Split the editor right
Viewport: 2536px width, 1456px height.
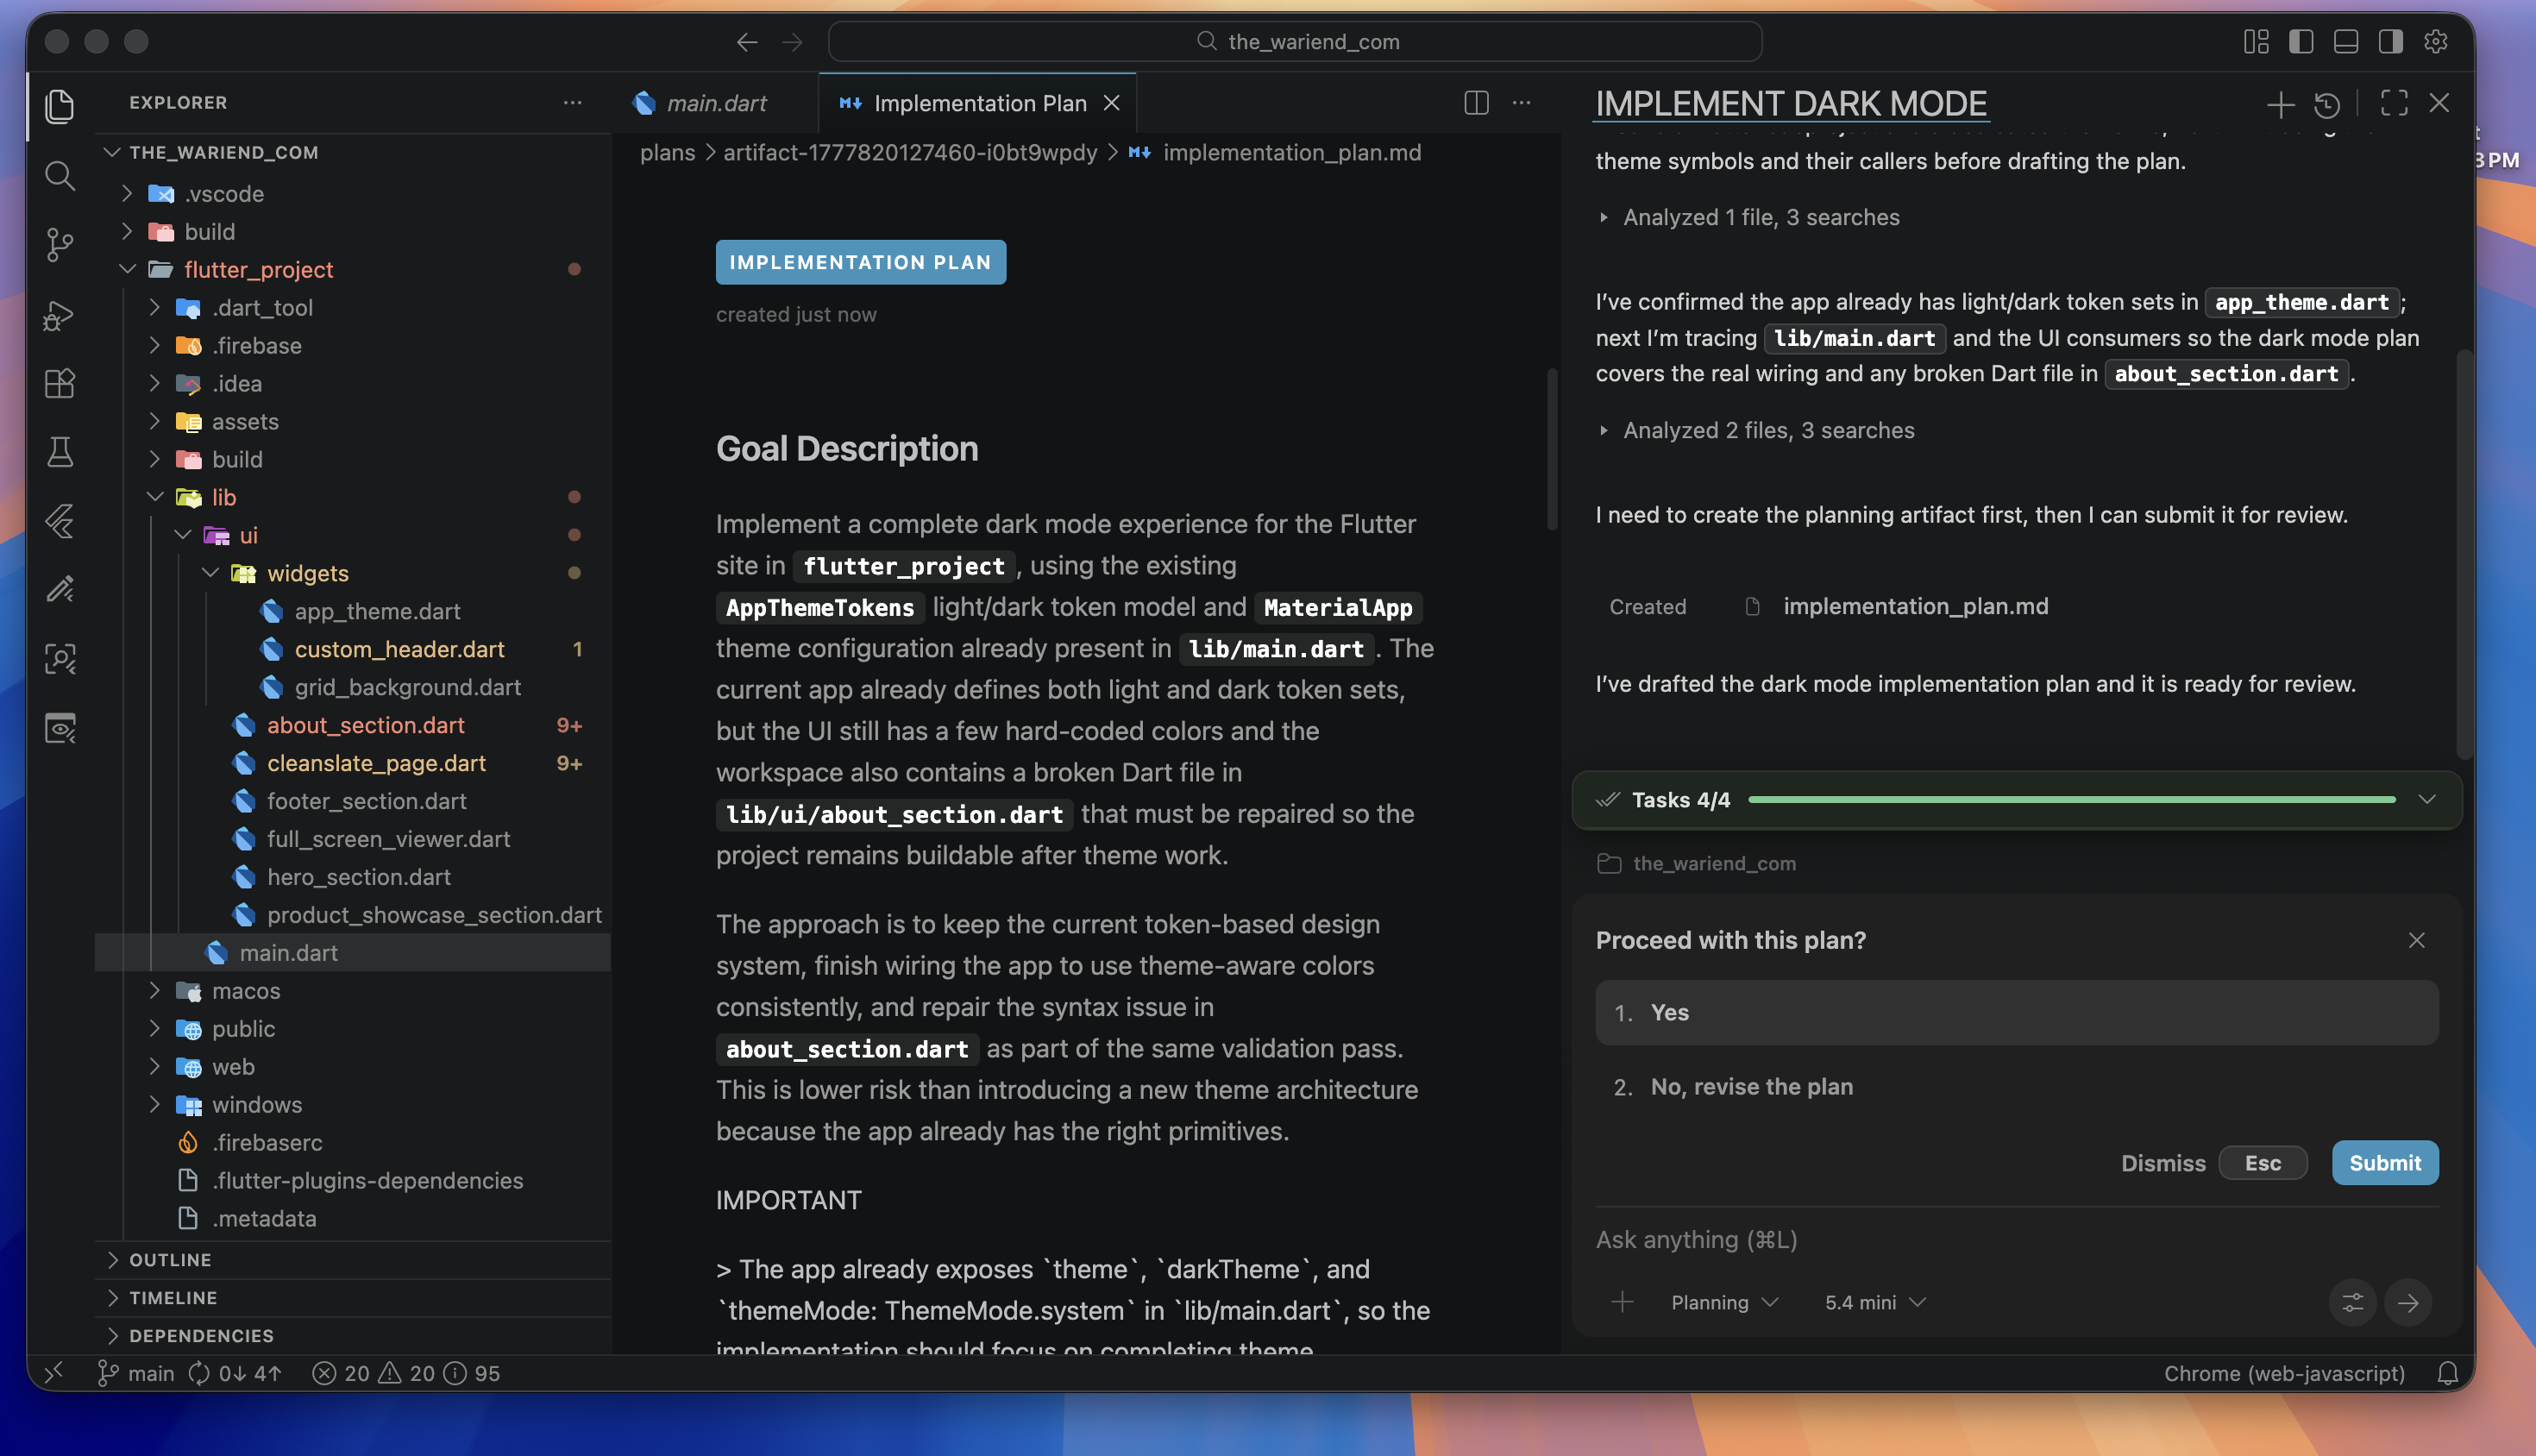point(1476,103)
